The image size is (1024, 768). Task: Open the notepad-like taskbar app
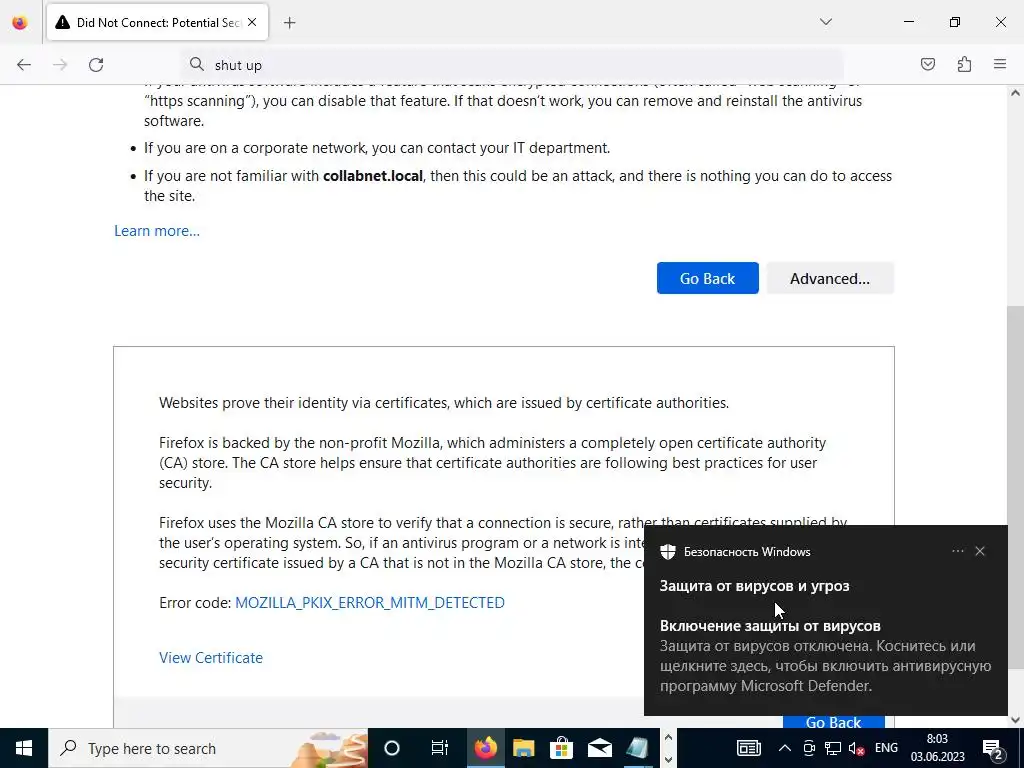coord(637,748)
